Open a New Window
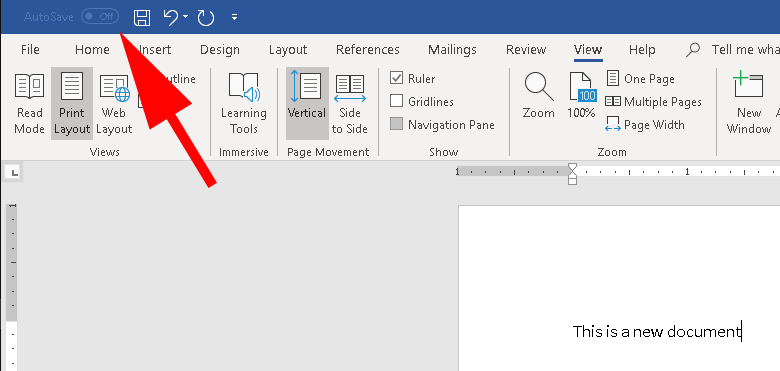The width and height of the screenshot is (780, 371). (x=749, y=103)
